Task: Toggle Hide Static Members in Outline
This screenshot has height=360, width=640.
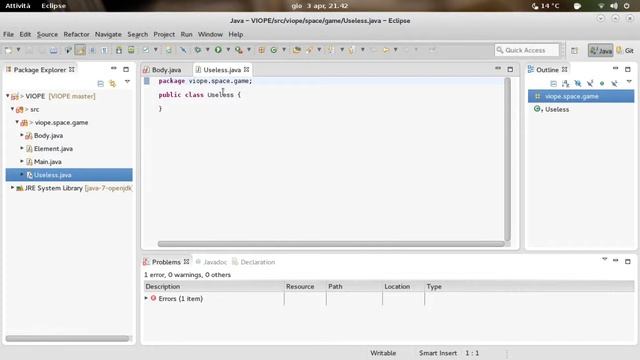Action: click(590, 83)
